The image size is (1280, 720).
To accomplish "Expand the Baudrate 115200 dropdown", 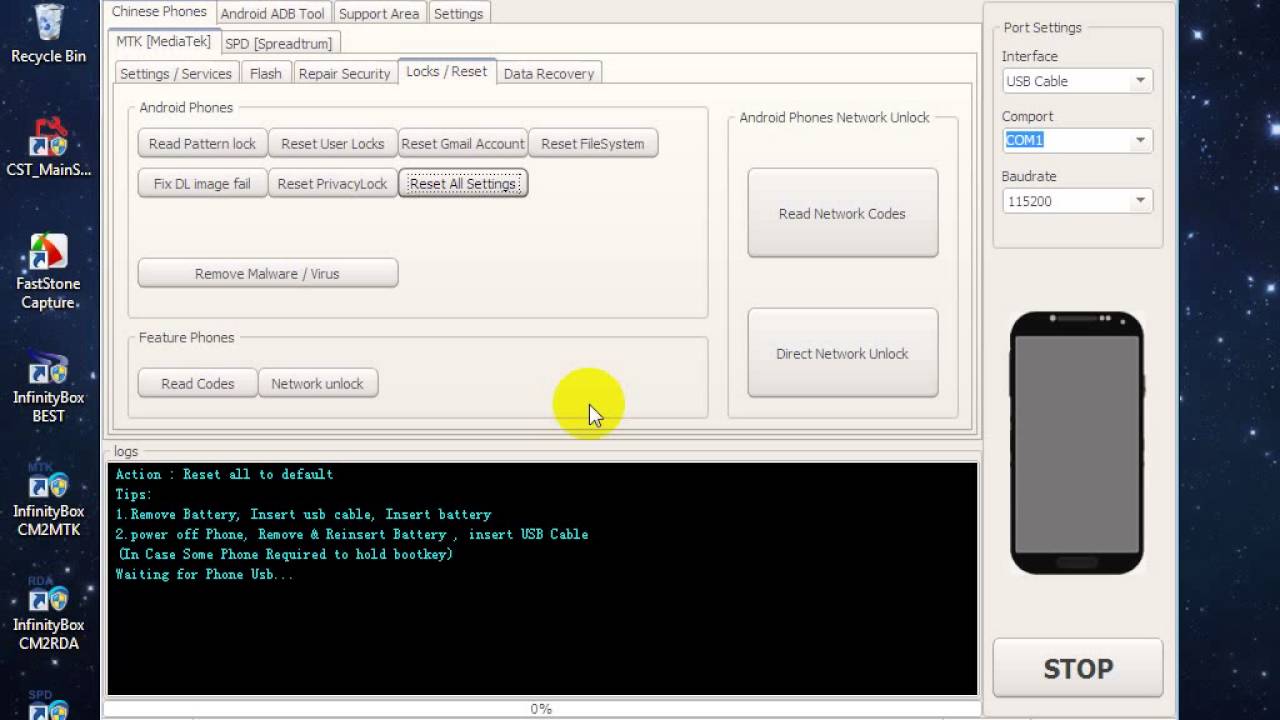I will click(x=1140, y=201).
